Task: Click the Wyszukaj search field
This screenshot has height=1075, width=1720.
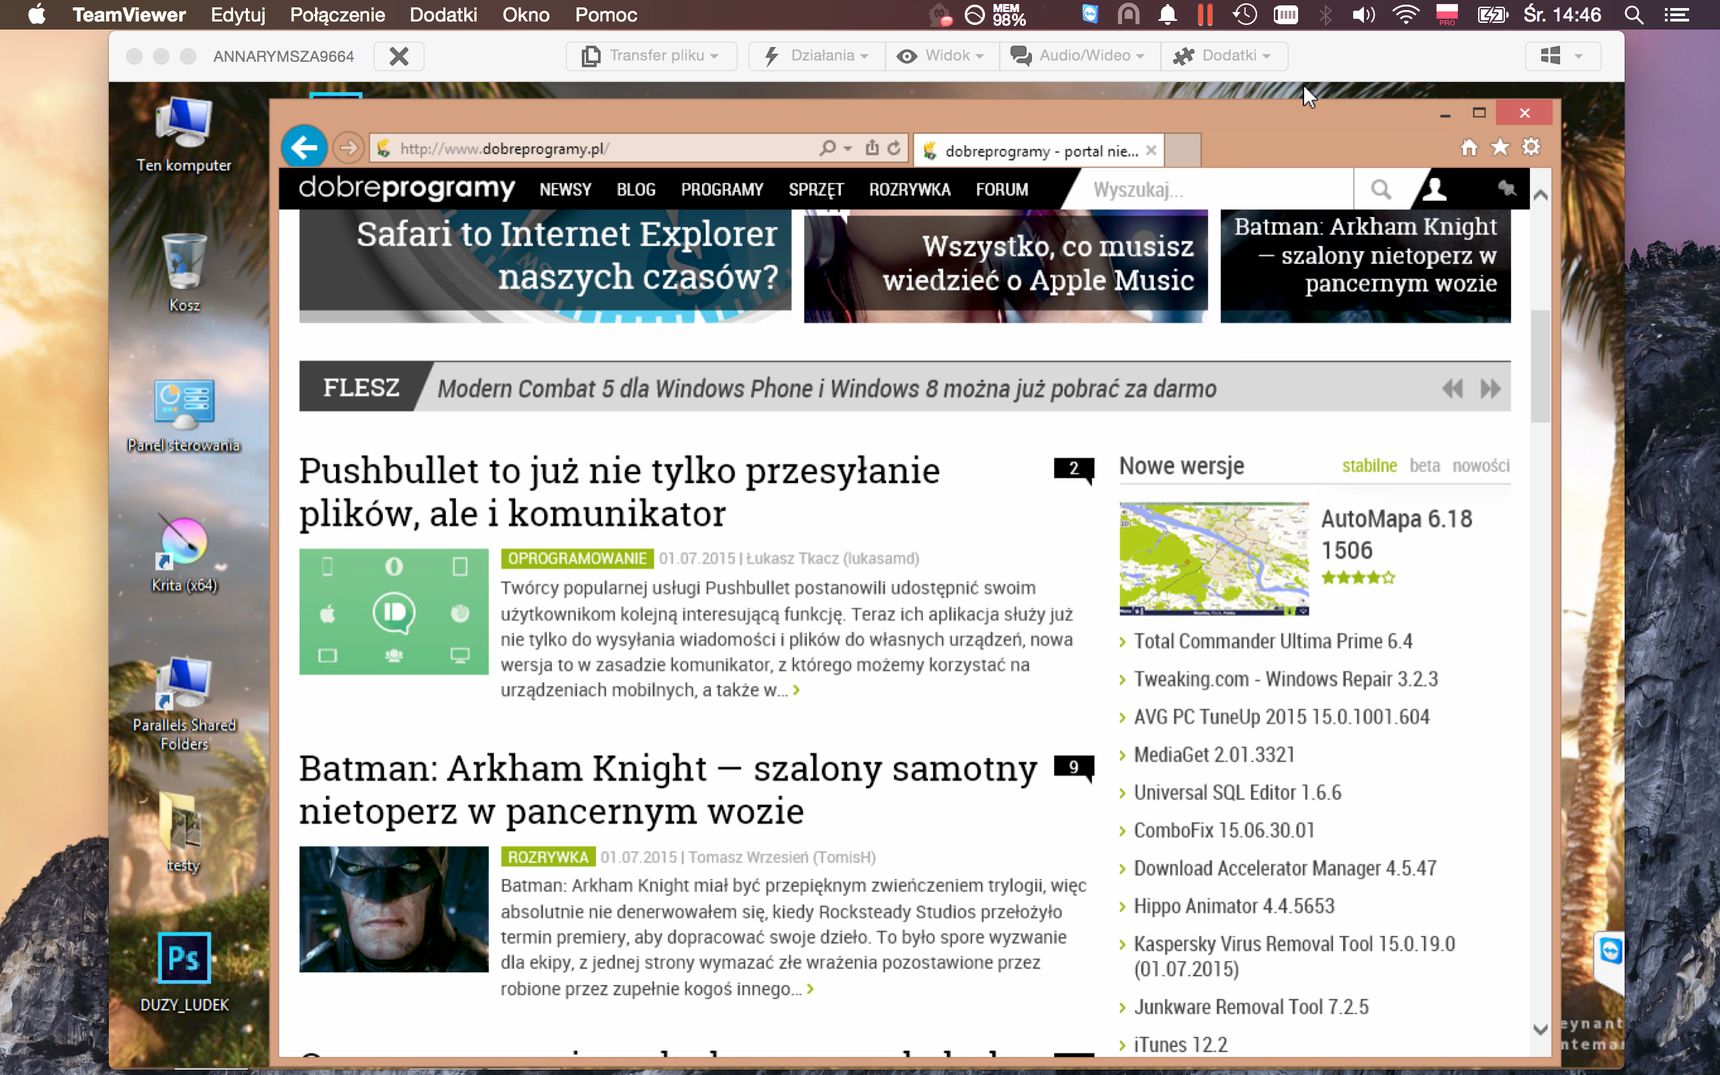Action: [x=1215, y=189]
